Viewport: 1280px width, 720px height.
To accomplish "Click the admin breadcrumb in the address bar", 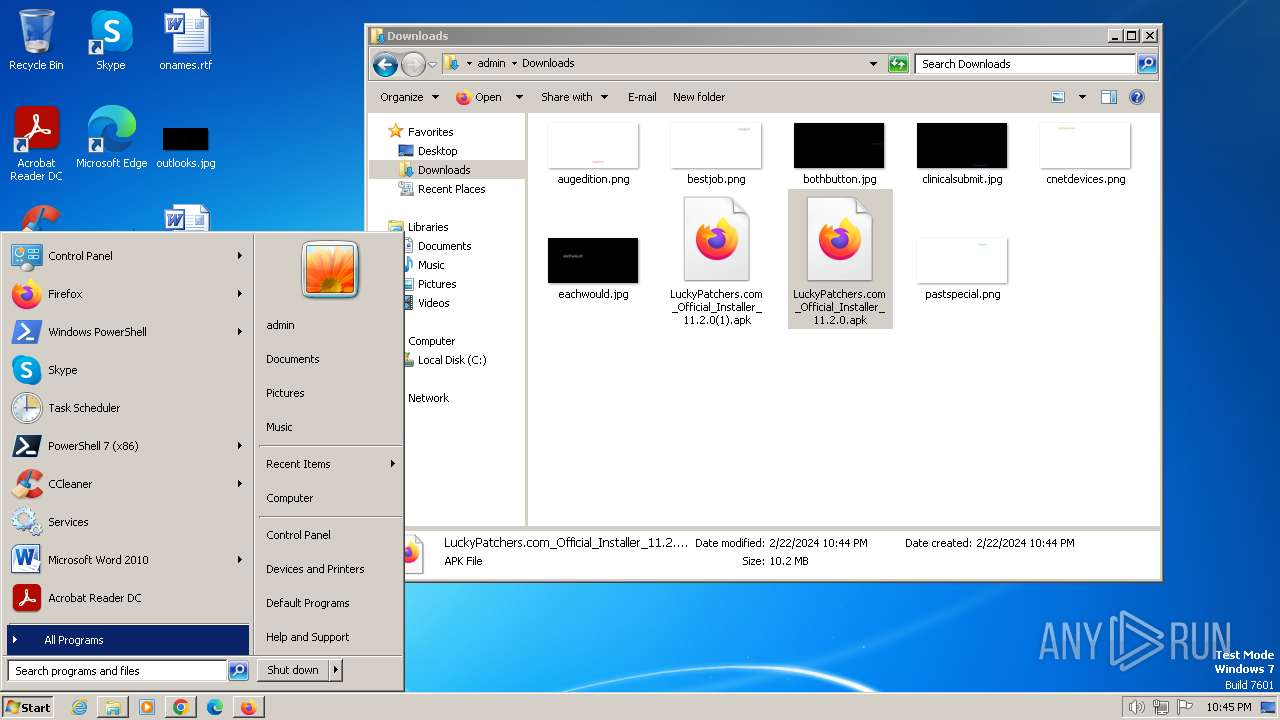I will [x=491, y=63].
